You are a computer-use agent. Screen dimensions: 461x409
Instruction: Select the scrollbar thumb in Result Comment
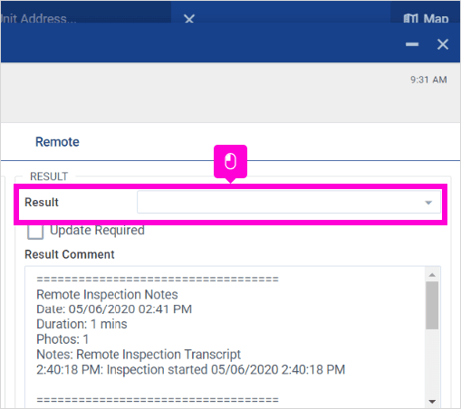pyautogui.click(x=432, y=305)
